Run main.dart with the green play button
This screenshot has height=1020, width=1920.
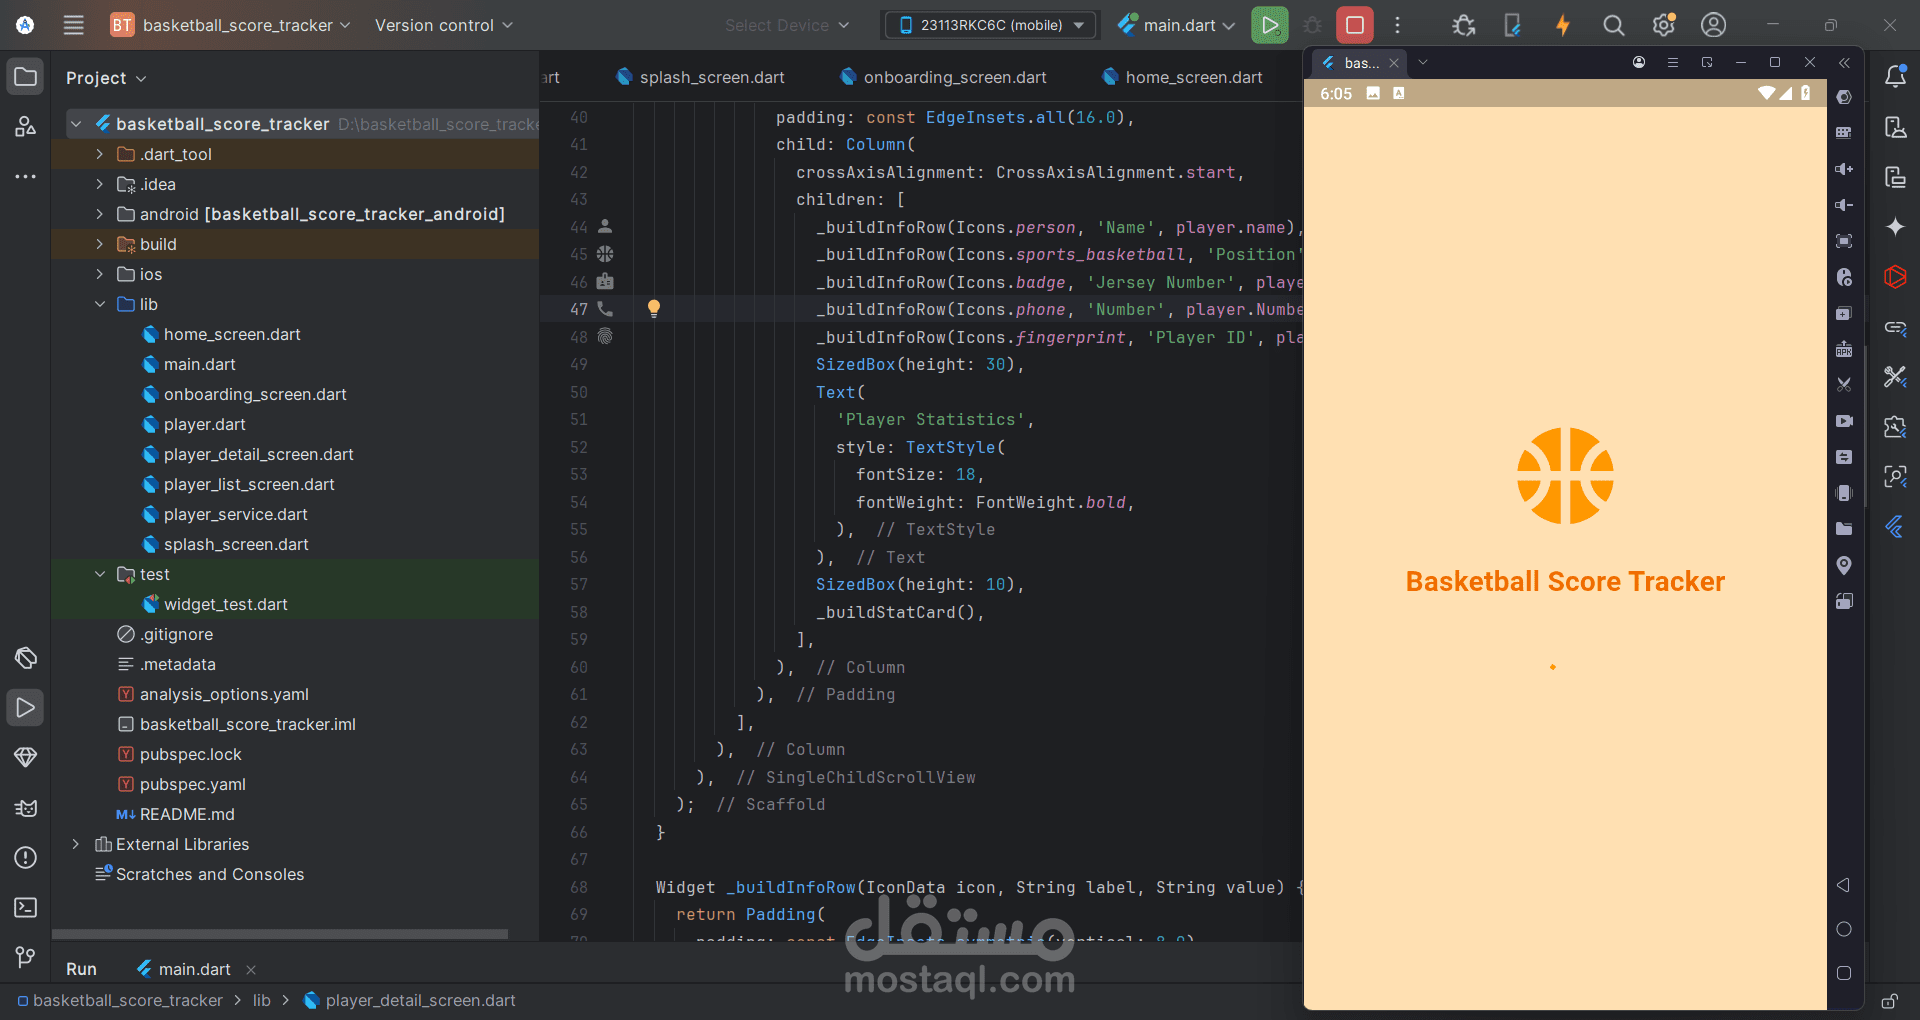(x=1269, y=25)
